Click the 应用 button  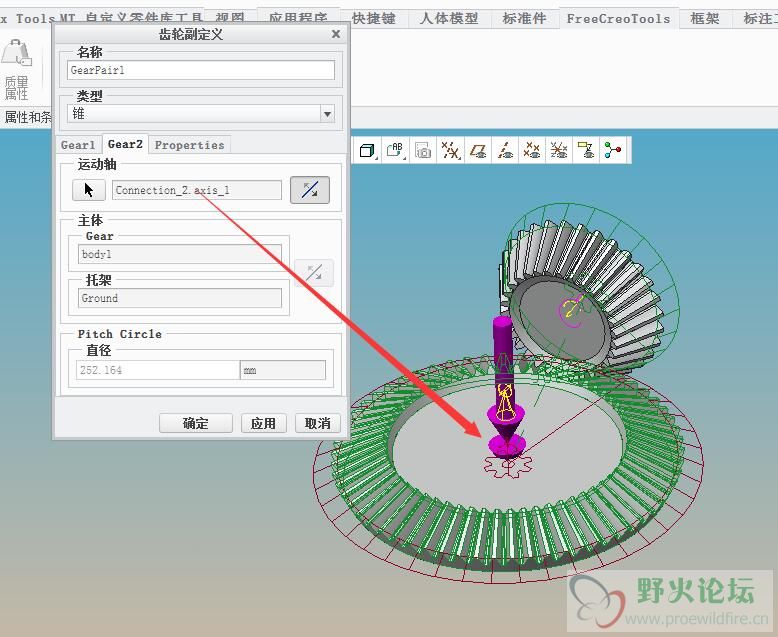pyautogui.click(x=263, y=423)
